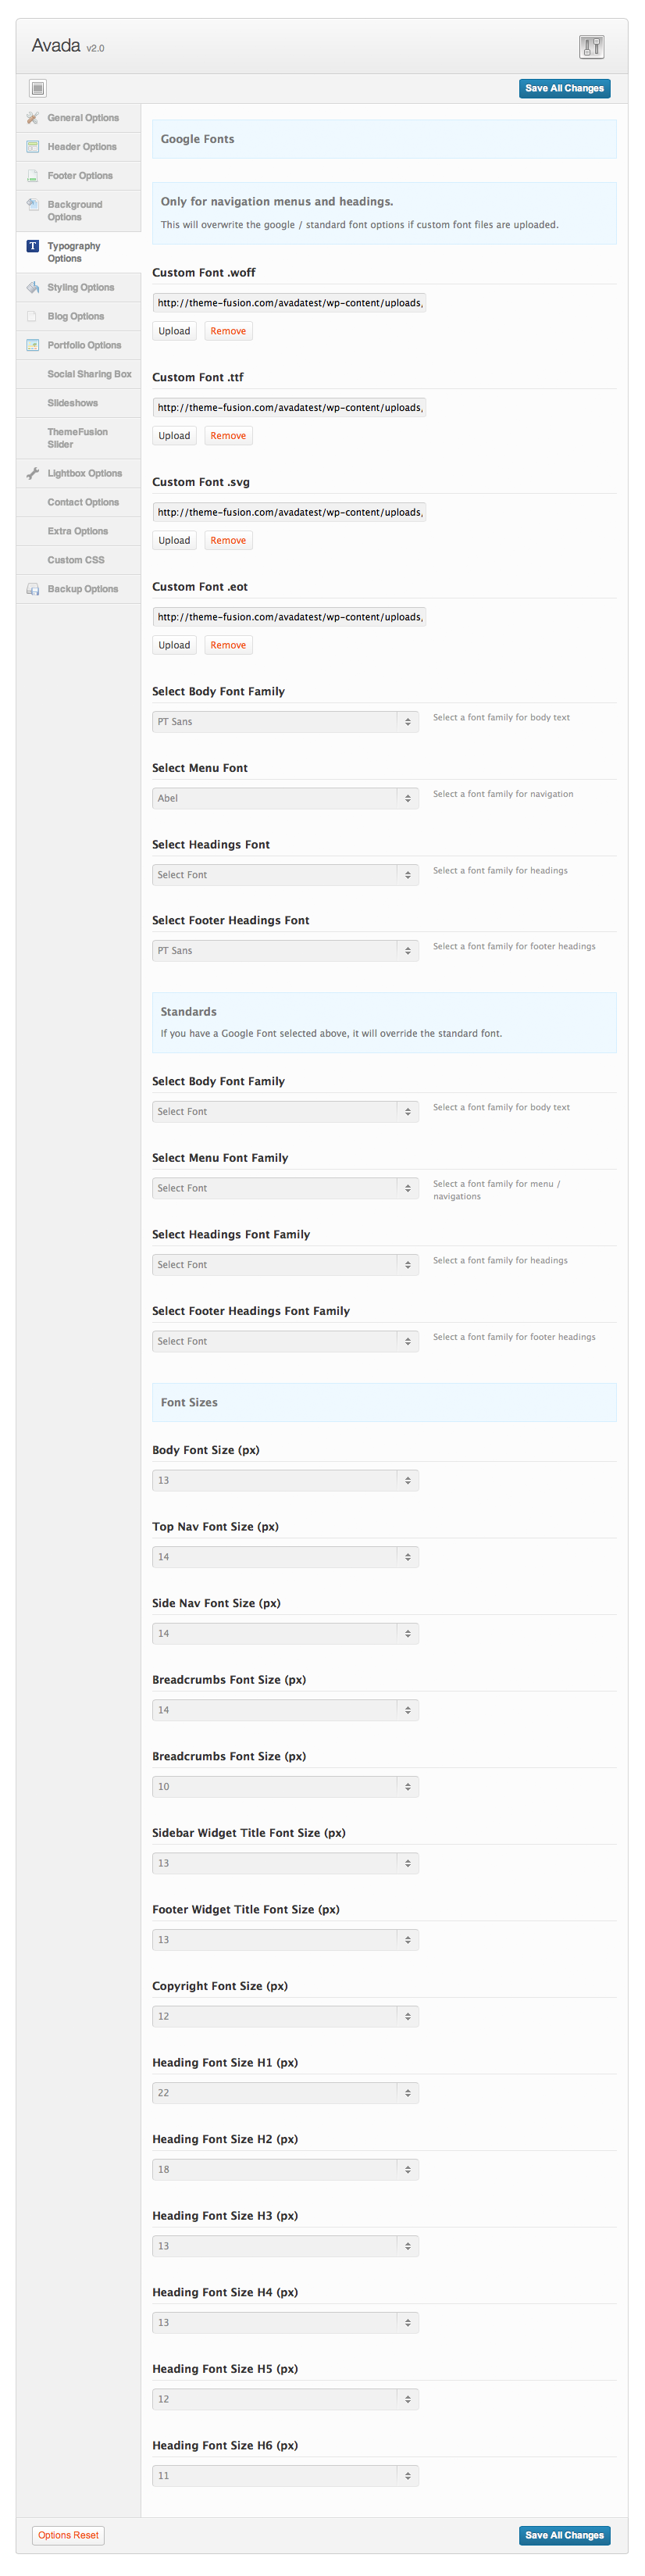Image resolution: width=645 pixels, height=2576 pixels.
Task: Open the Custom CSS menu item
Action: tap(75, 560)
